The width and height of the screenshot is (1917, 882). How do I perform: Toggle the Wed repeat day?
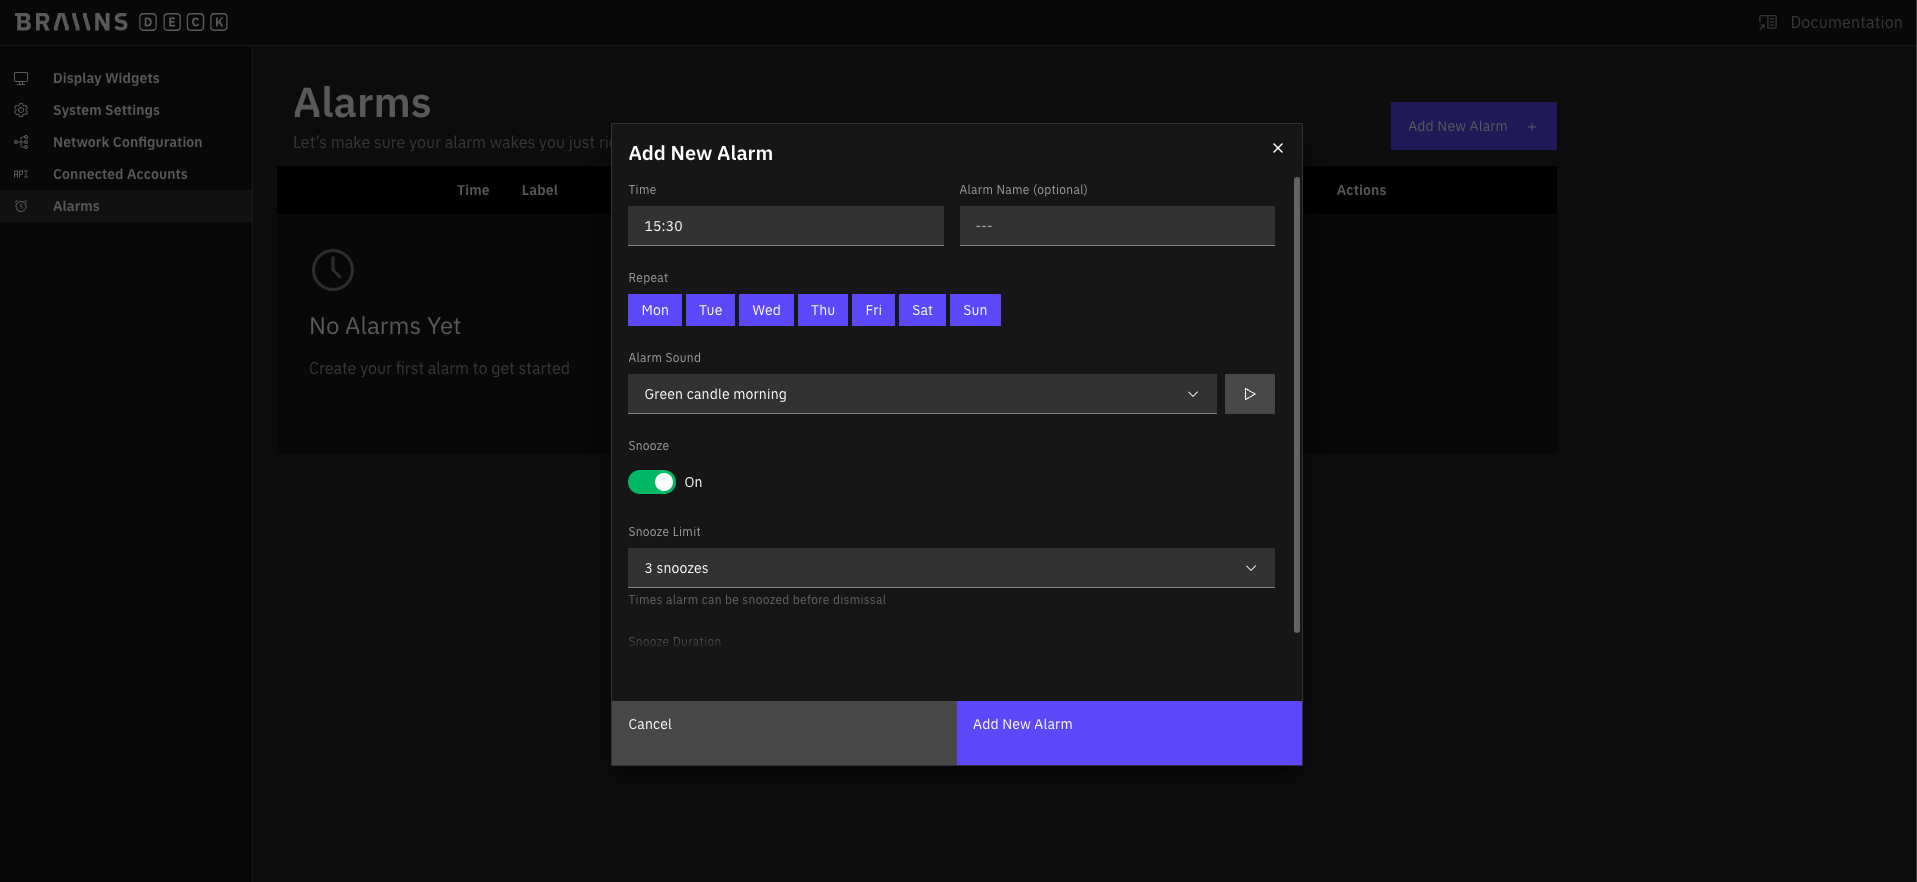(767, 310)
